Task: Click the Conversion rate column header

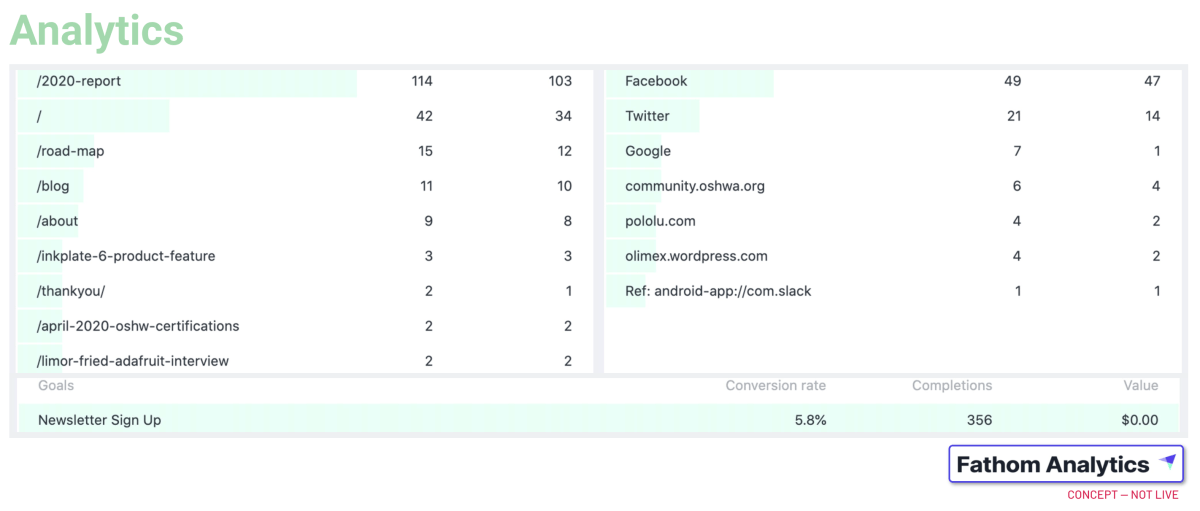Action: pyautogui.click(x=776, y=385)
